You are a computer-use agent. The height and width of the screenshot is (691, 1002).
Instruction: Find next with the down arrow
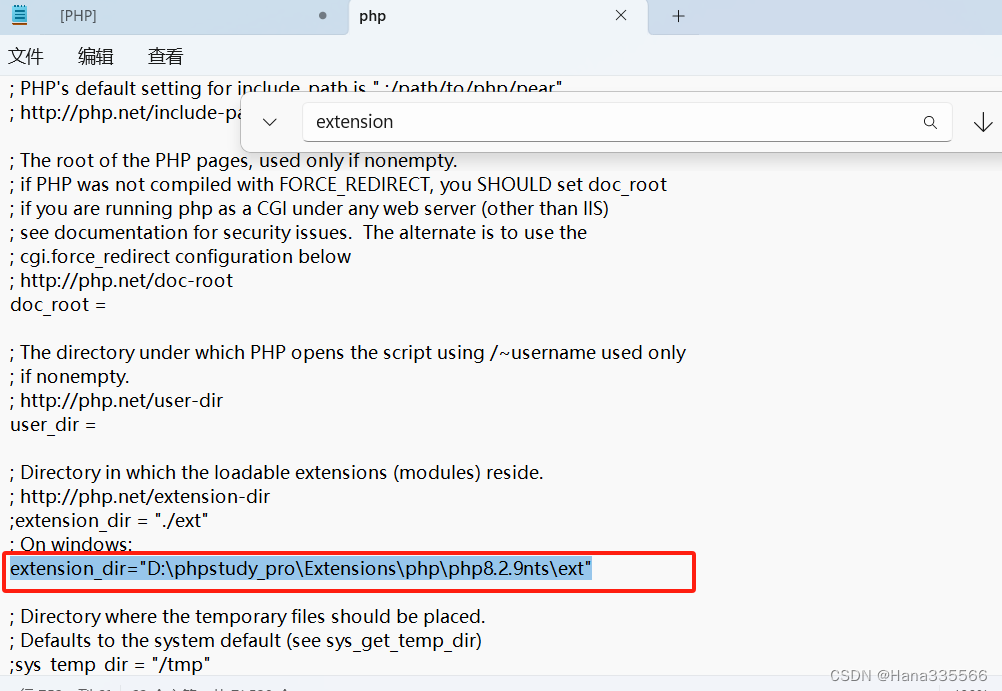pos(983,122)
